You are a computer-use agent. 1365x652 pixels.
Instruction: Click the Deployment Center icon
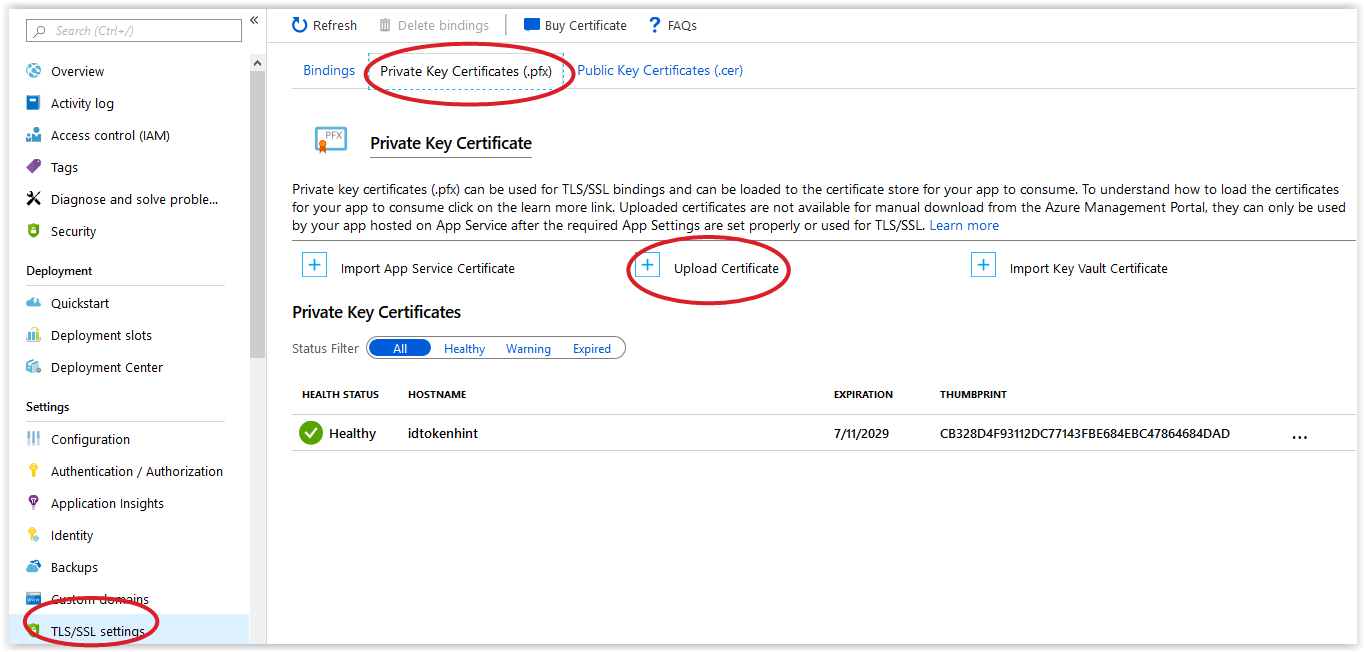click(34, 367)
